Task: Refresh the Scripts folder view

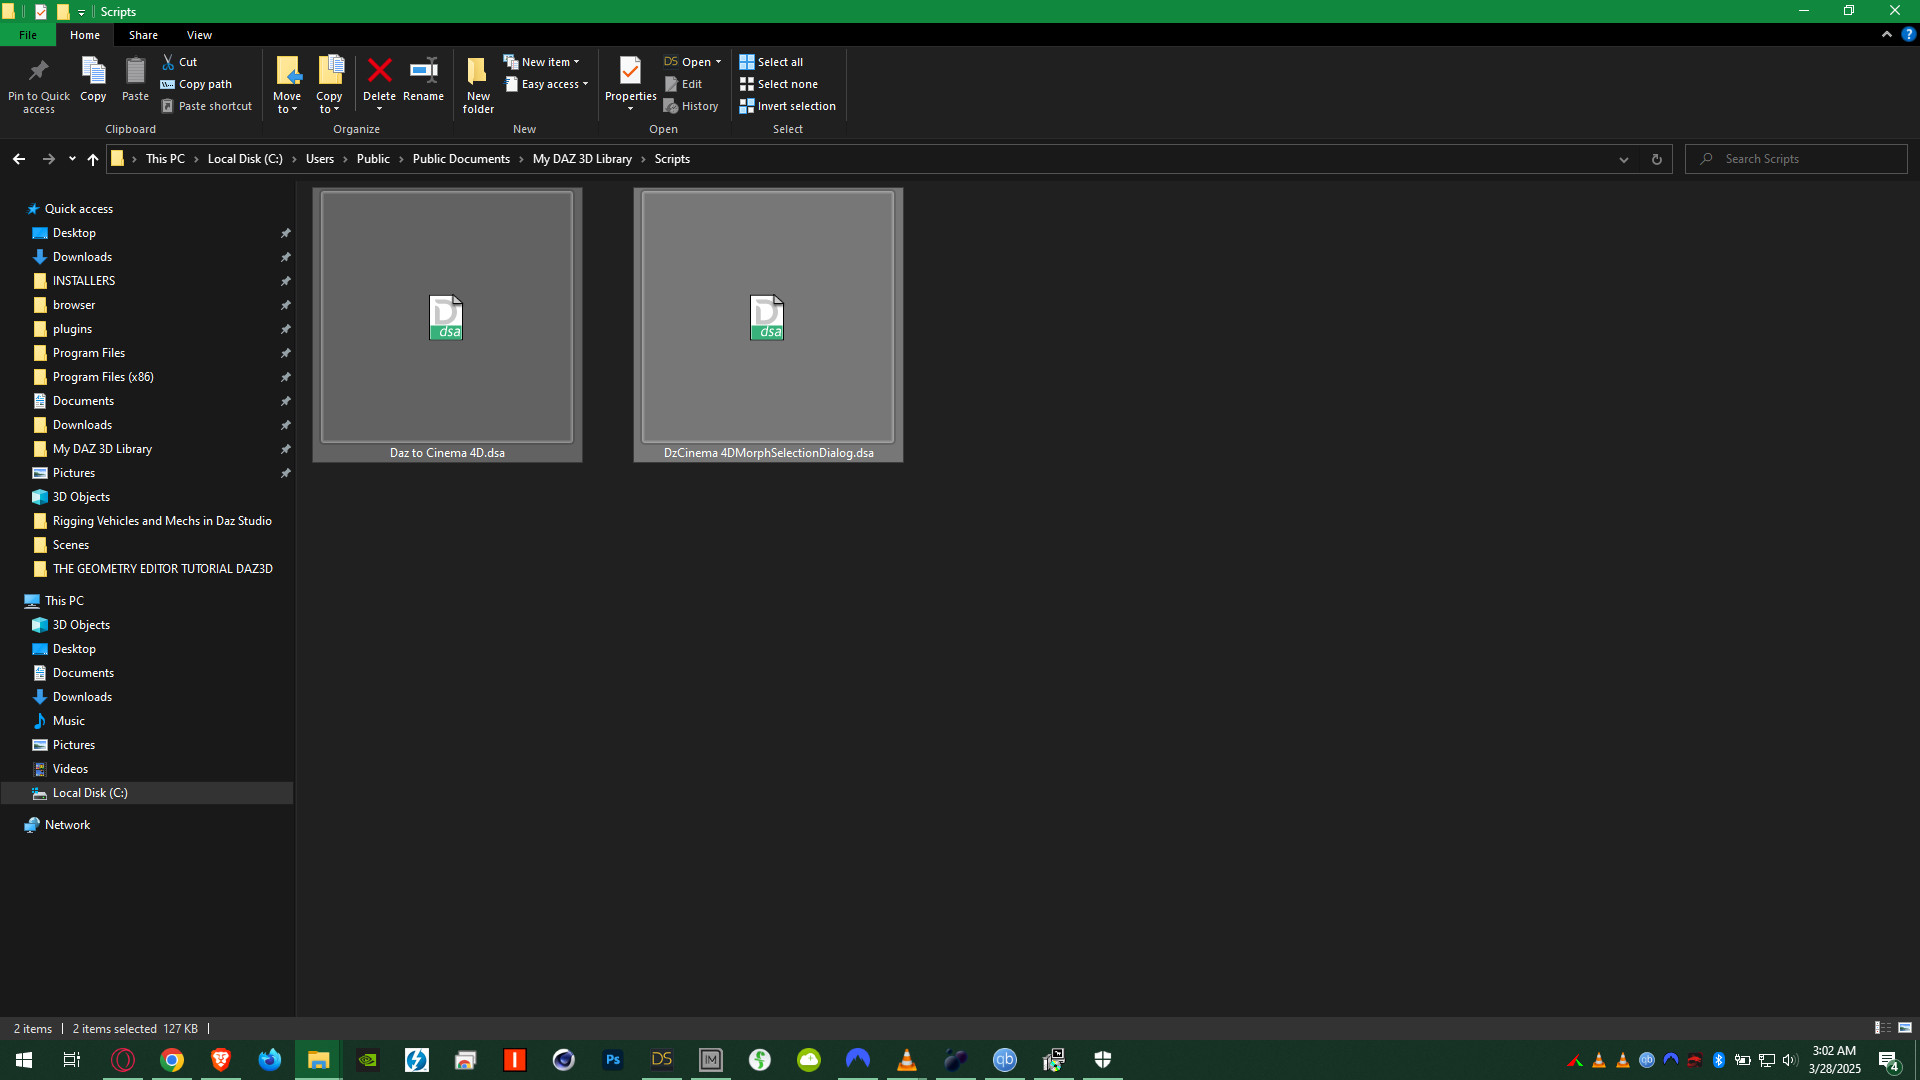Action: (x=1656, y=159)
